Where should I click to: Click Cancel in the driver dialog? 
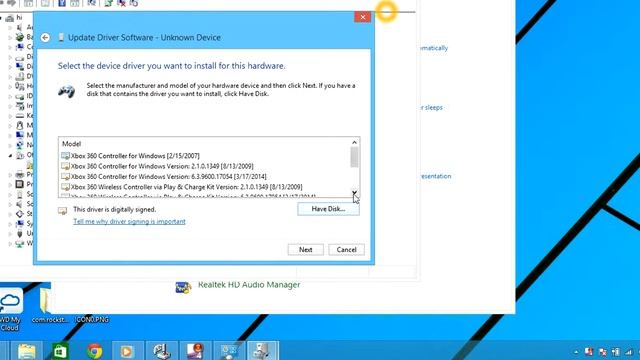346,250
